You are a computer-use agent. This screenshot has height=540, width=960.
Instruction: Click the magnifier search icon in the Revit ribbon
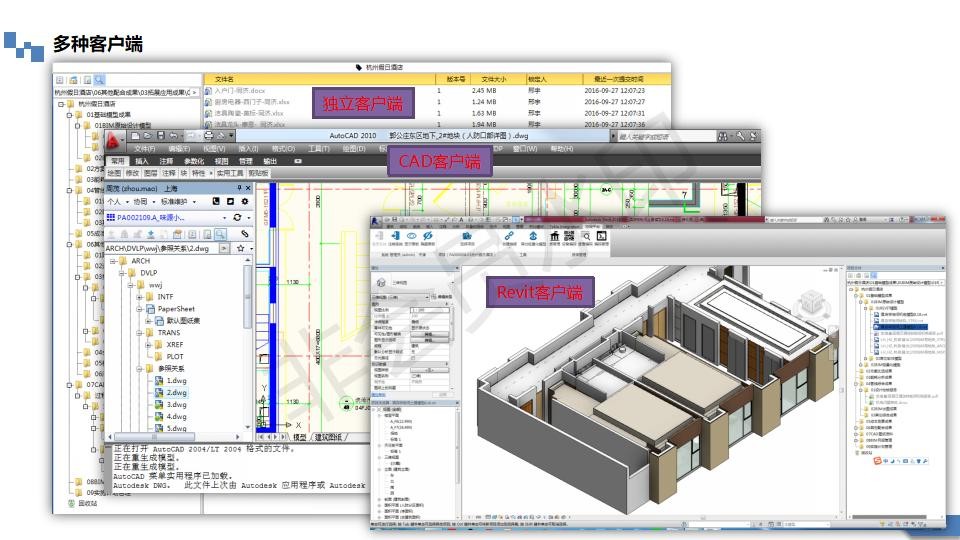coord(586,236)
